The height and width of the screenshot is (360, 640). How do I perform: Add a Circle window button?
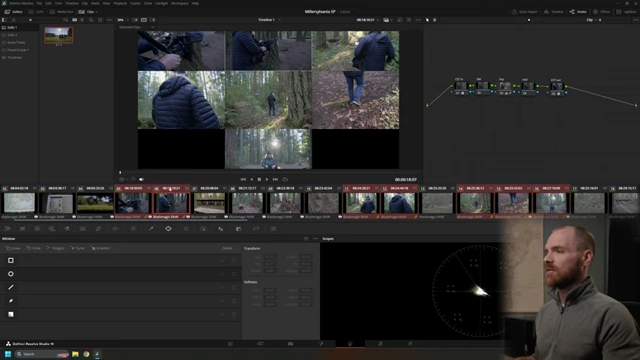point(34,248)
